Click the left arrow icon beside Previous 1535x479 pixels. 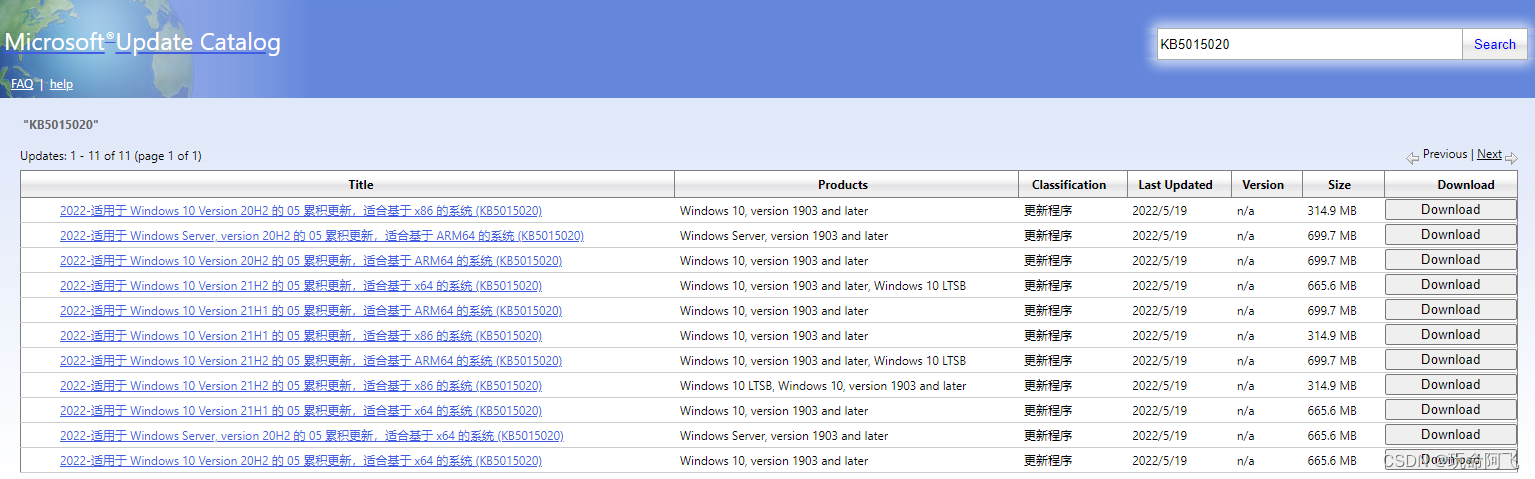pyautogui.click(x=1412, y=158)
